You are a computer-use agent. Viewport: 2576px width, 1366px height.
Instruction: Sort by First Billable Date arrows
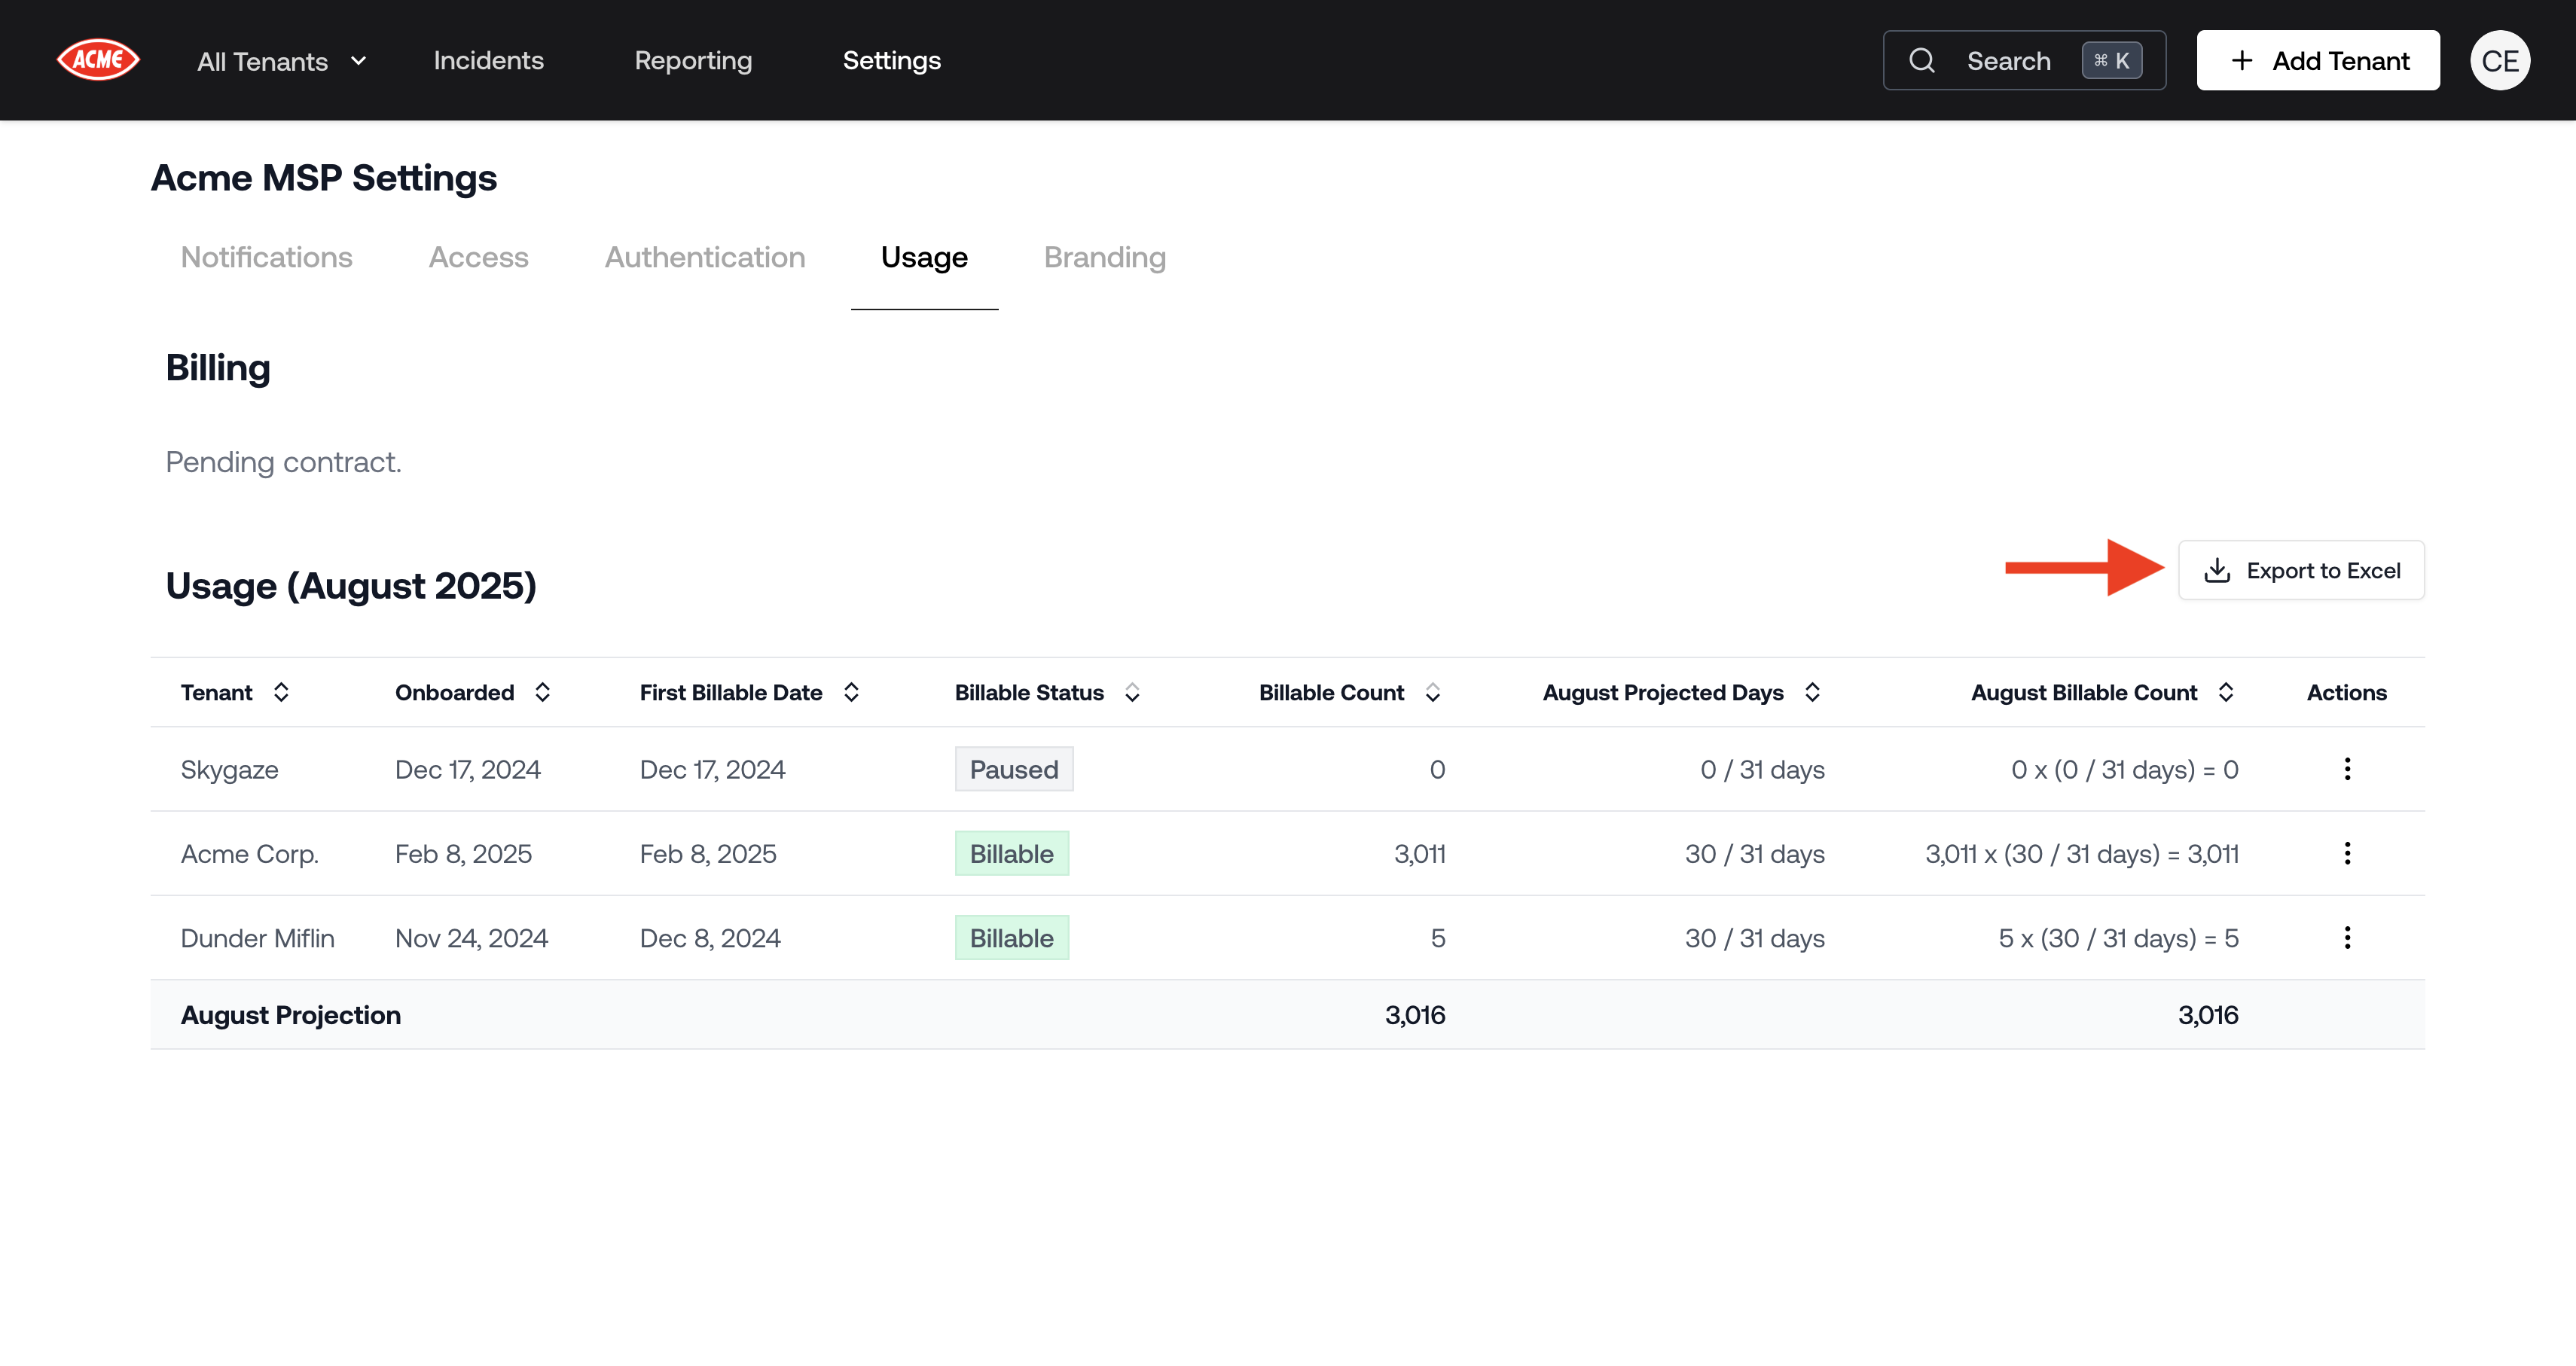851,692
